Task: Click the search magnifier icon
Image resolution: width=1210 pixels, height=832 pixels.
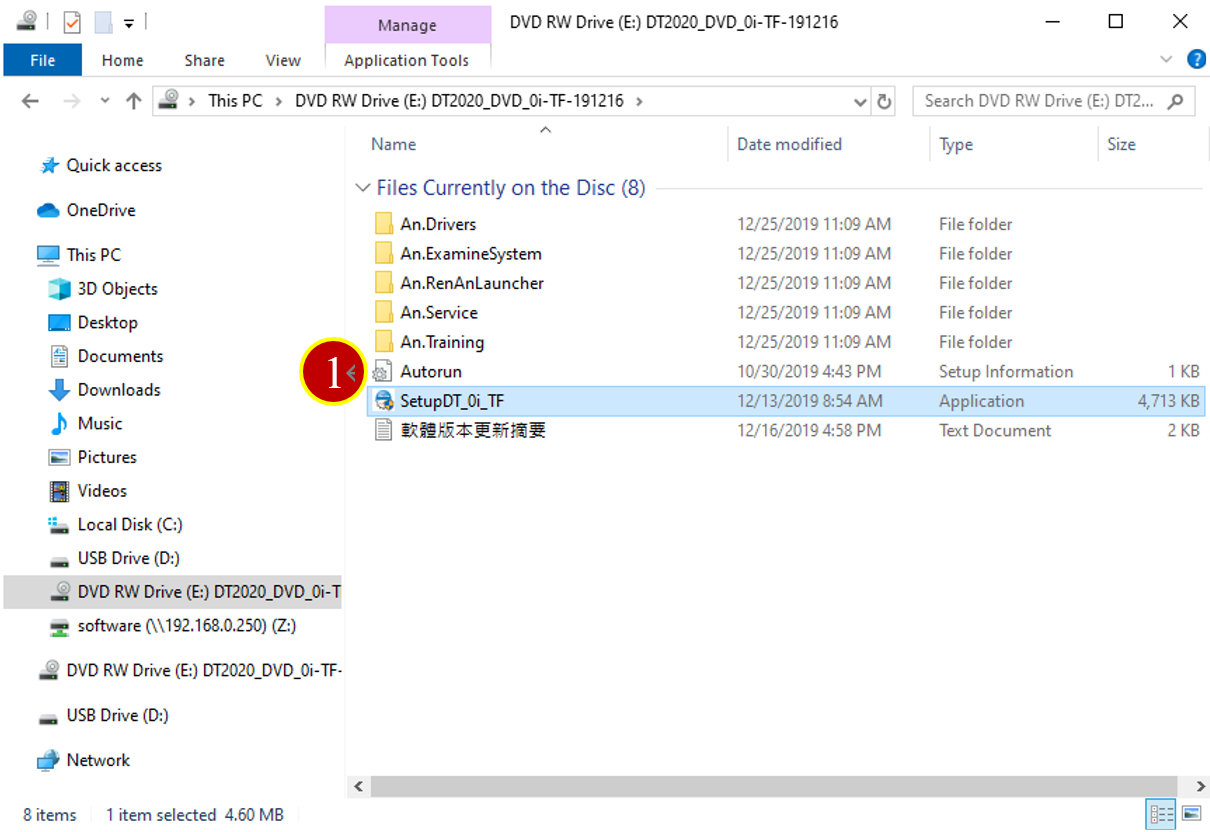Action: pyautogui.click(x=1176, y=101)
